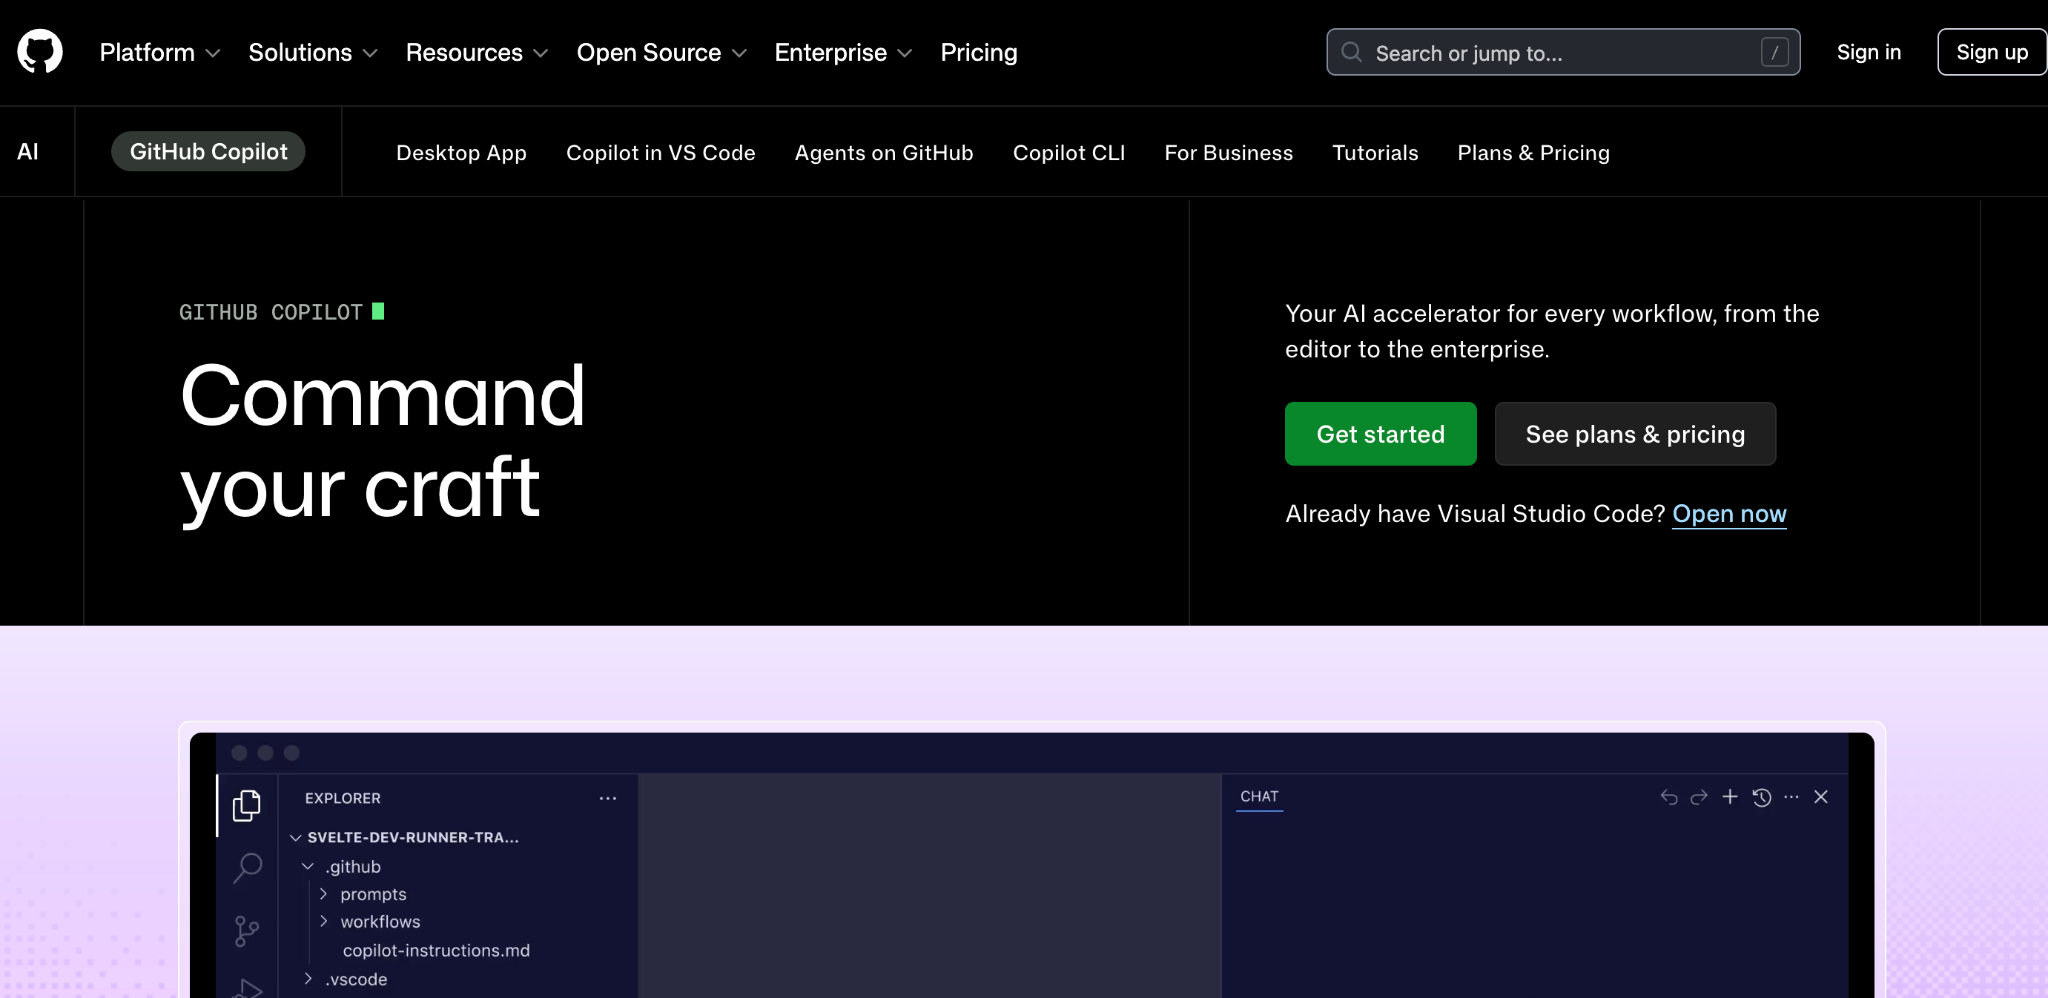Screen dimensions: 2048x998
Task: Follow the Open now link
Action: (x=1729, y=514)
